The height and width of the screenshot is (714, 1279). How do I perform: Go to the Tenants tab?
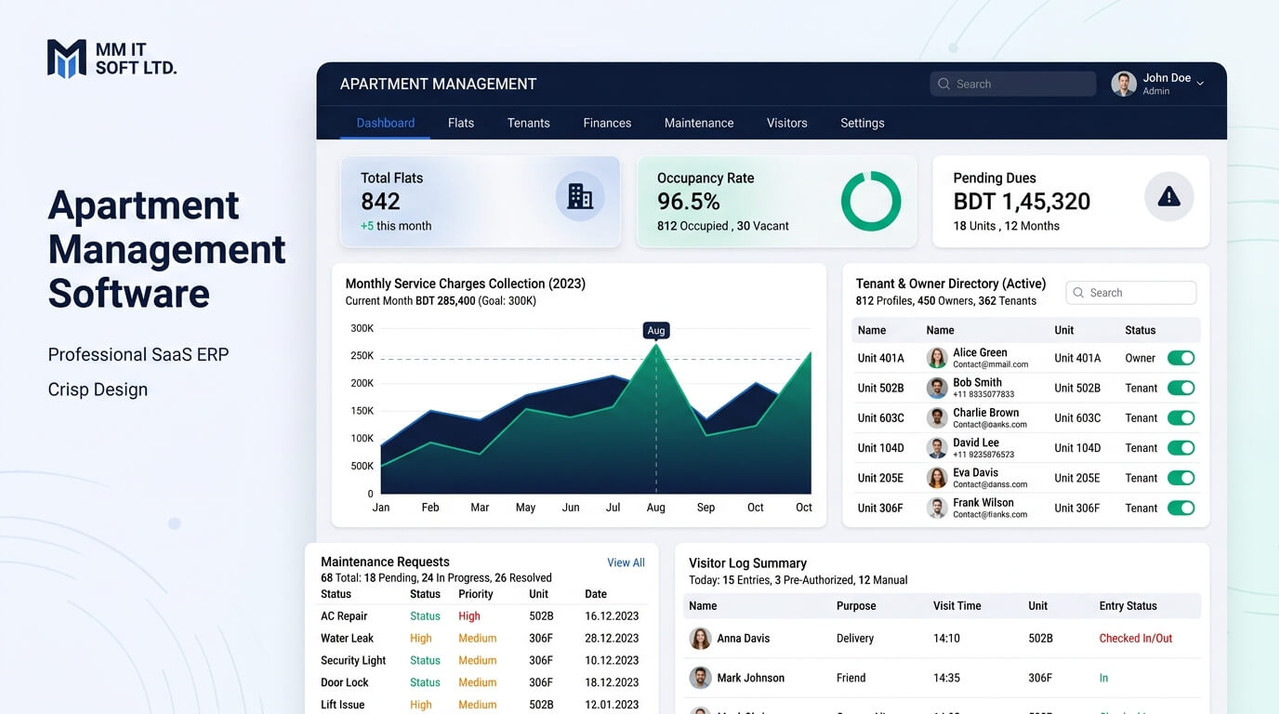[528, 123]
